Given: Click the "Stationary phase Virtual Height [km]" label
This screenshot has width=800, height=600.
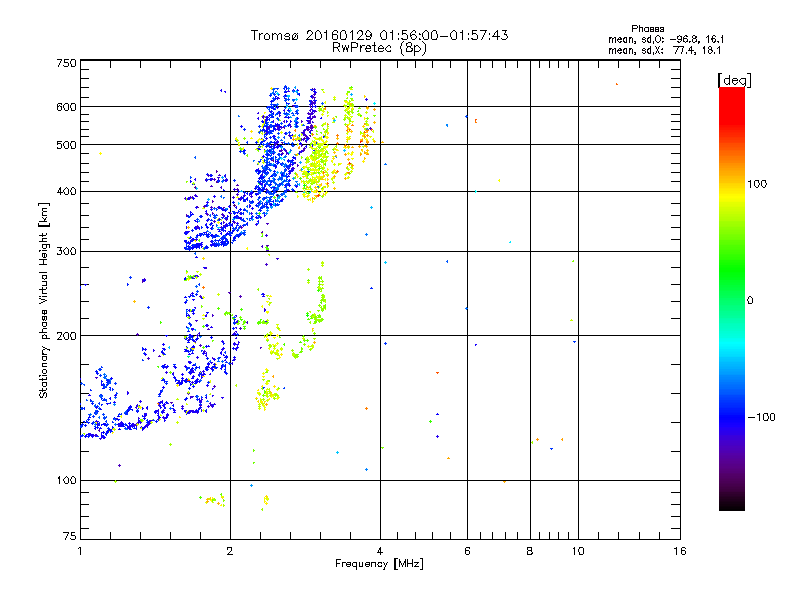Looking at the screenshot, I should pyautogui.click(x=44, y=301).
